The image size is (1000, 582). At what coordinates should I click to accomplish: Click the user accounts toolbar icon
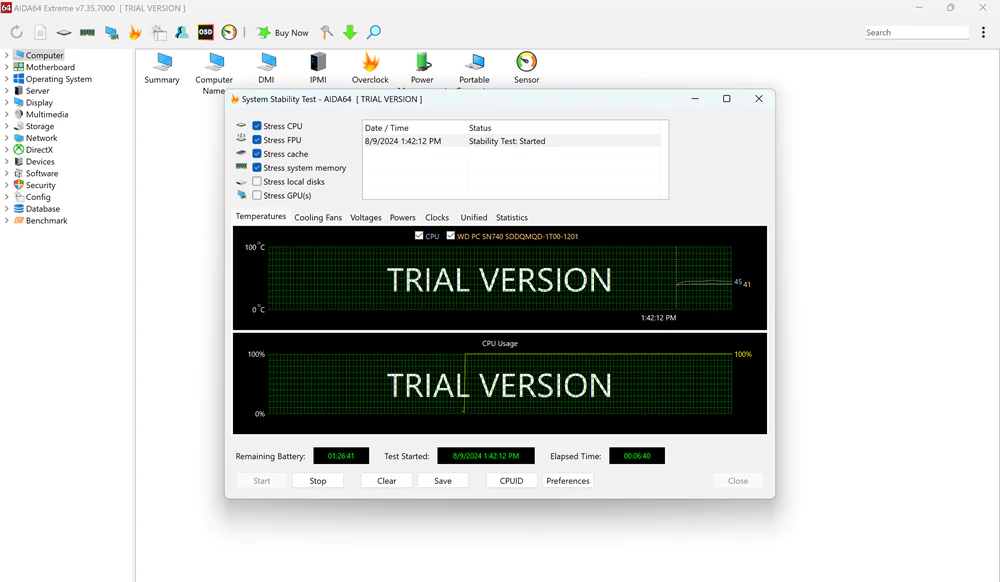pyautogui.click(x=182, y=32)
